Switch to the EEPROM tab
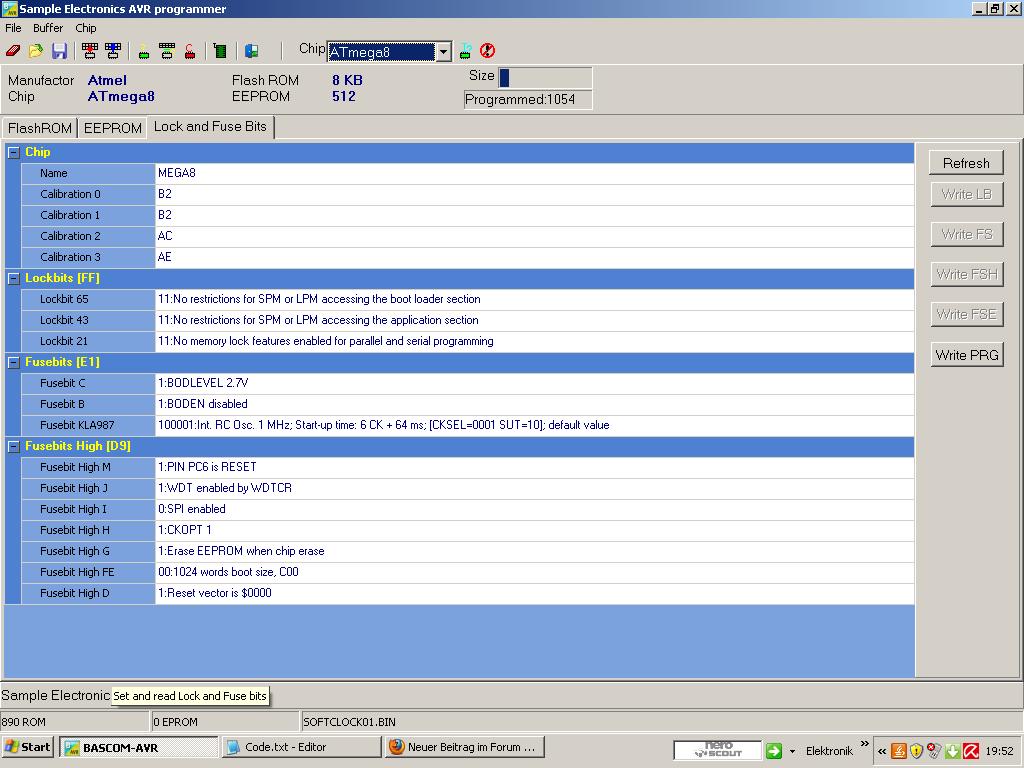The width and height of the screenshot is (1024, 768). tap(112, 127)
